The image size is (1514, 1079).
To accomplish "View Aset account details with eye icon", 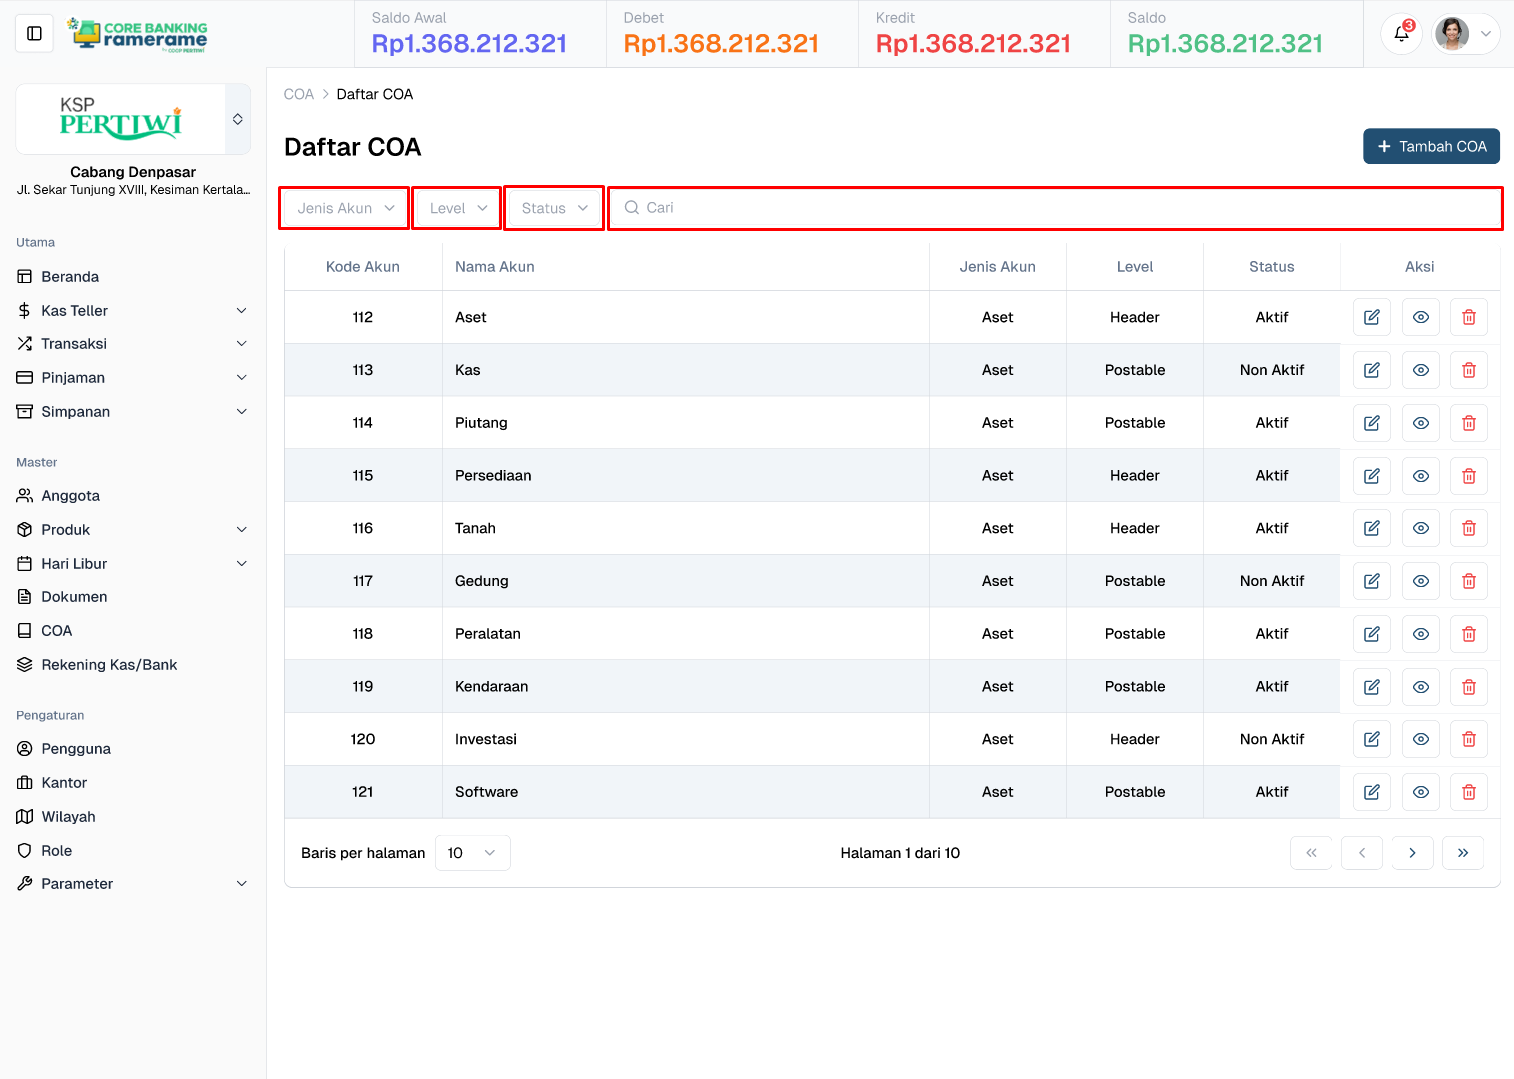I will [1420, 317].
